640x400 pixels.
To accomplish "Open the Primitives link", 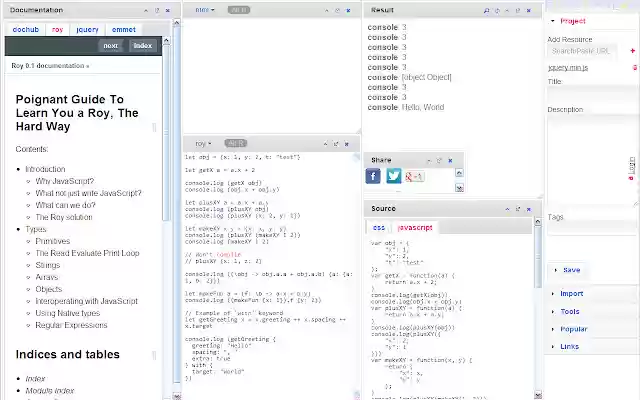I will click(53, 241).
